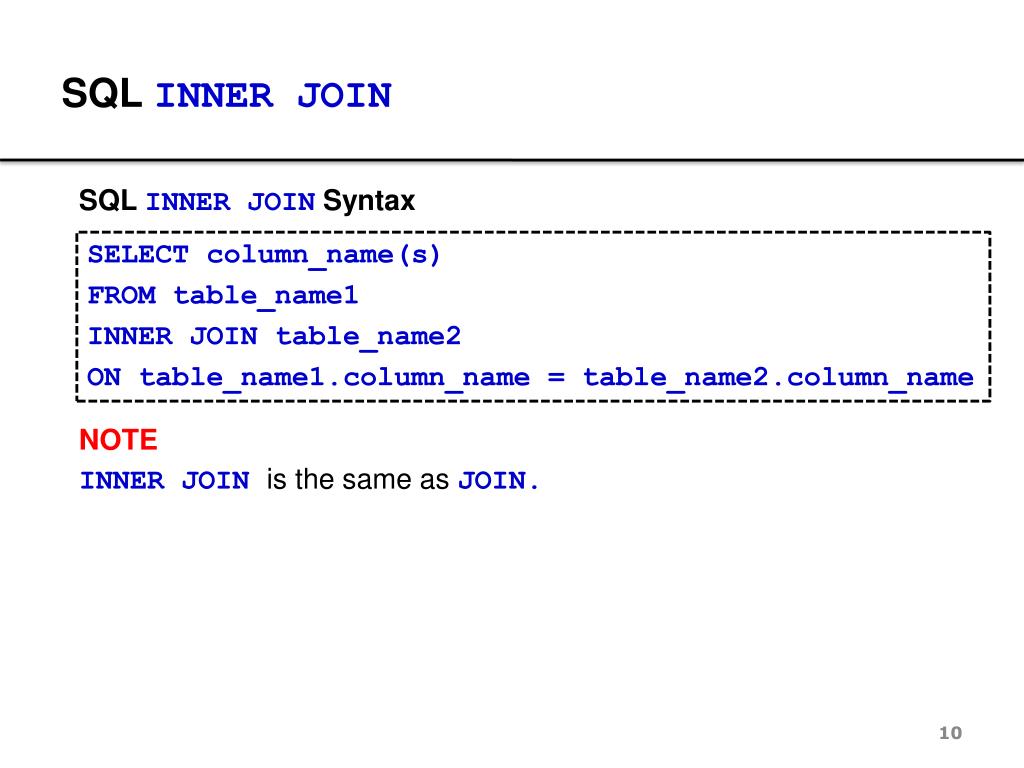The width and height of the screenshot is (1024, 768).
Task: Click the code line 'INNER JOIN table_name2'
Action: (274, 336)
